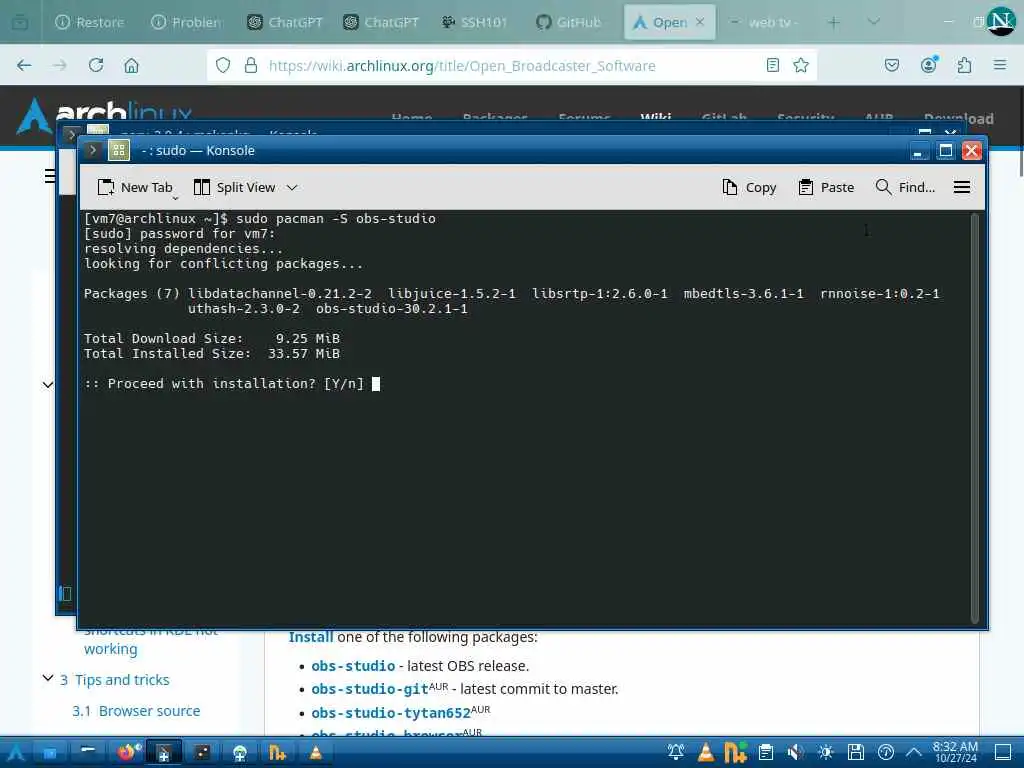Open a New Tab in Konsole
Screen dimensions: 1024x768
[135, 187]
